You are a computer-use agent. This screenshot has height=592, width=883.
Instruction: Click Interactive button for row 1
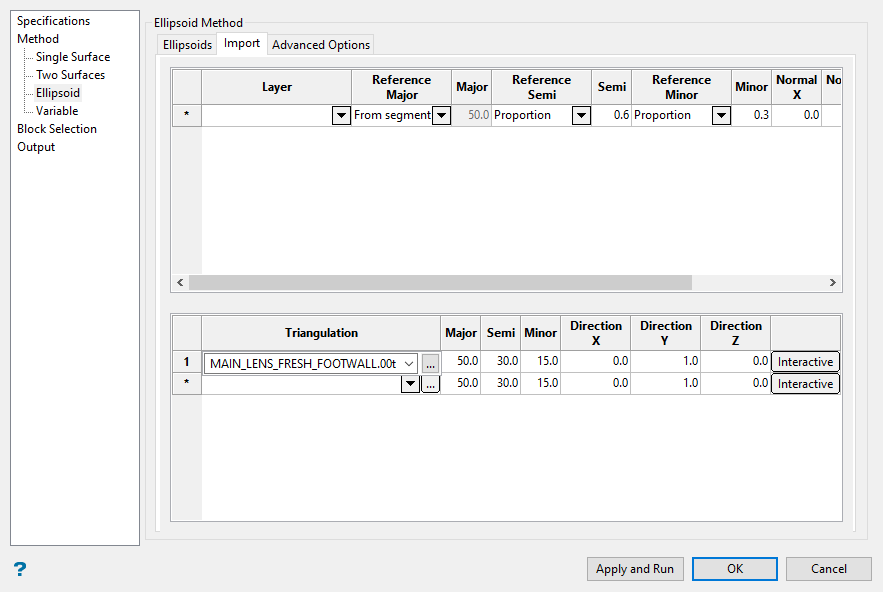[805, 362]
